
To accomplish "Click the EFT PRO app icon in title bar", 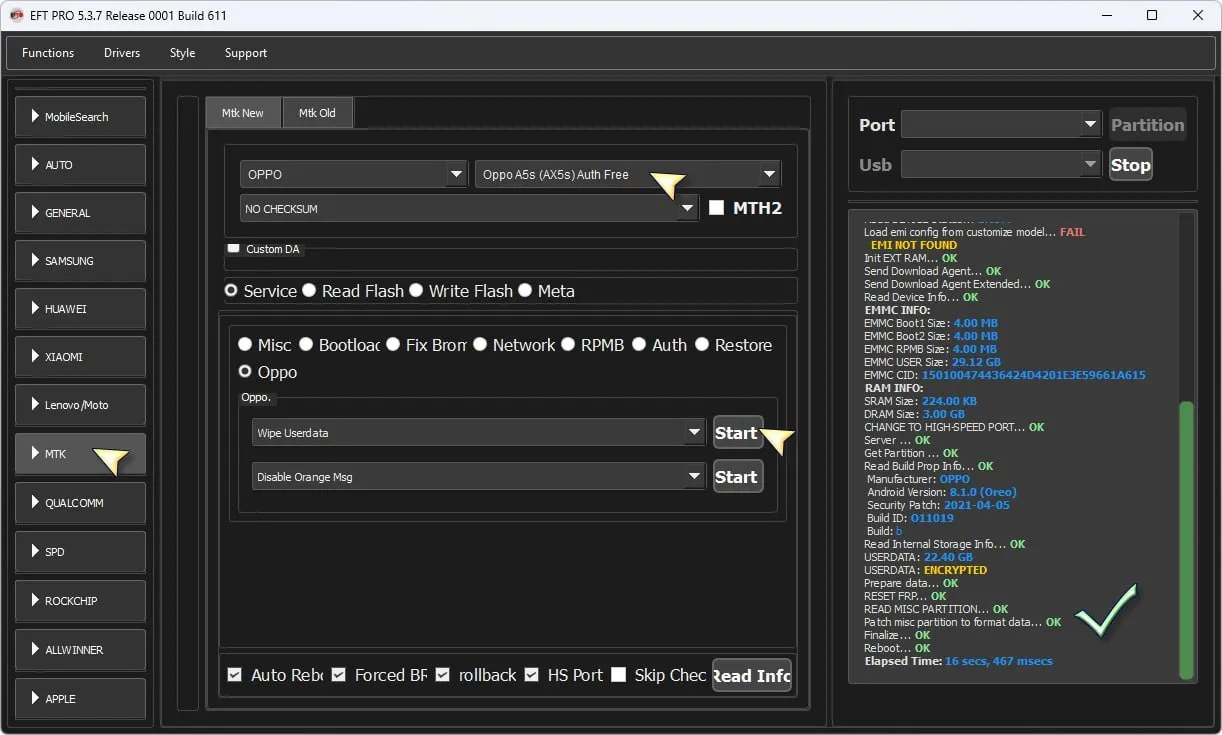I will tap(16, 15).
